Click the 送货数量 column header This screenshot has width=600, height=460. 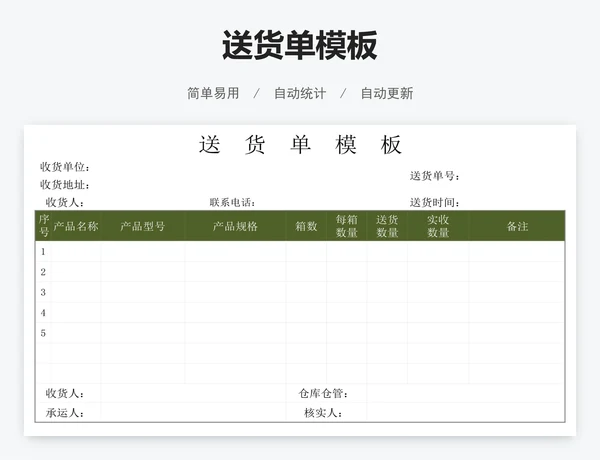pyautogui.click(x=387, y=226)
